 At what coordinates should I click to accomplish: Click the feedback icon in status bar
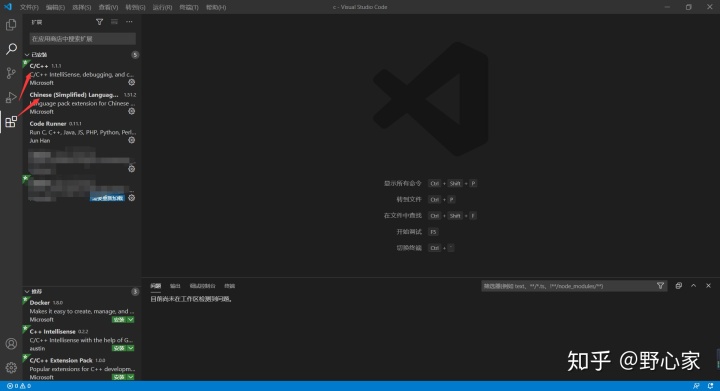click(696, 386)
